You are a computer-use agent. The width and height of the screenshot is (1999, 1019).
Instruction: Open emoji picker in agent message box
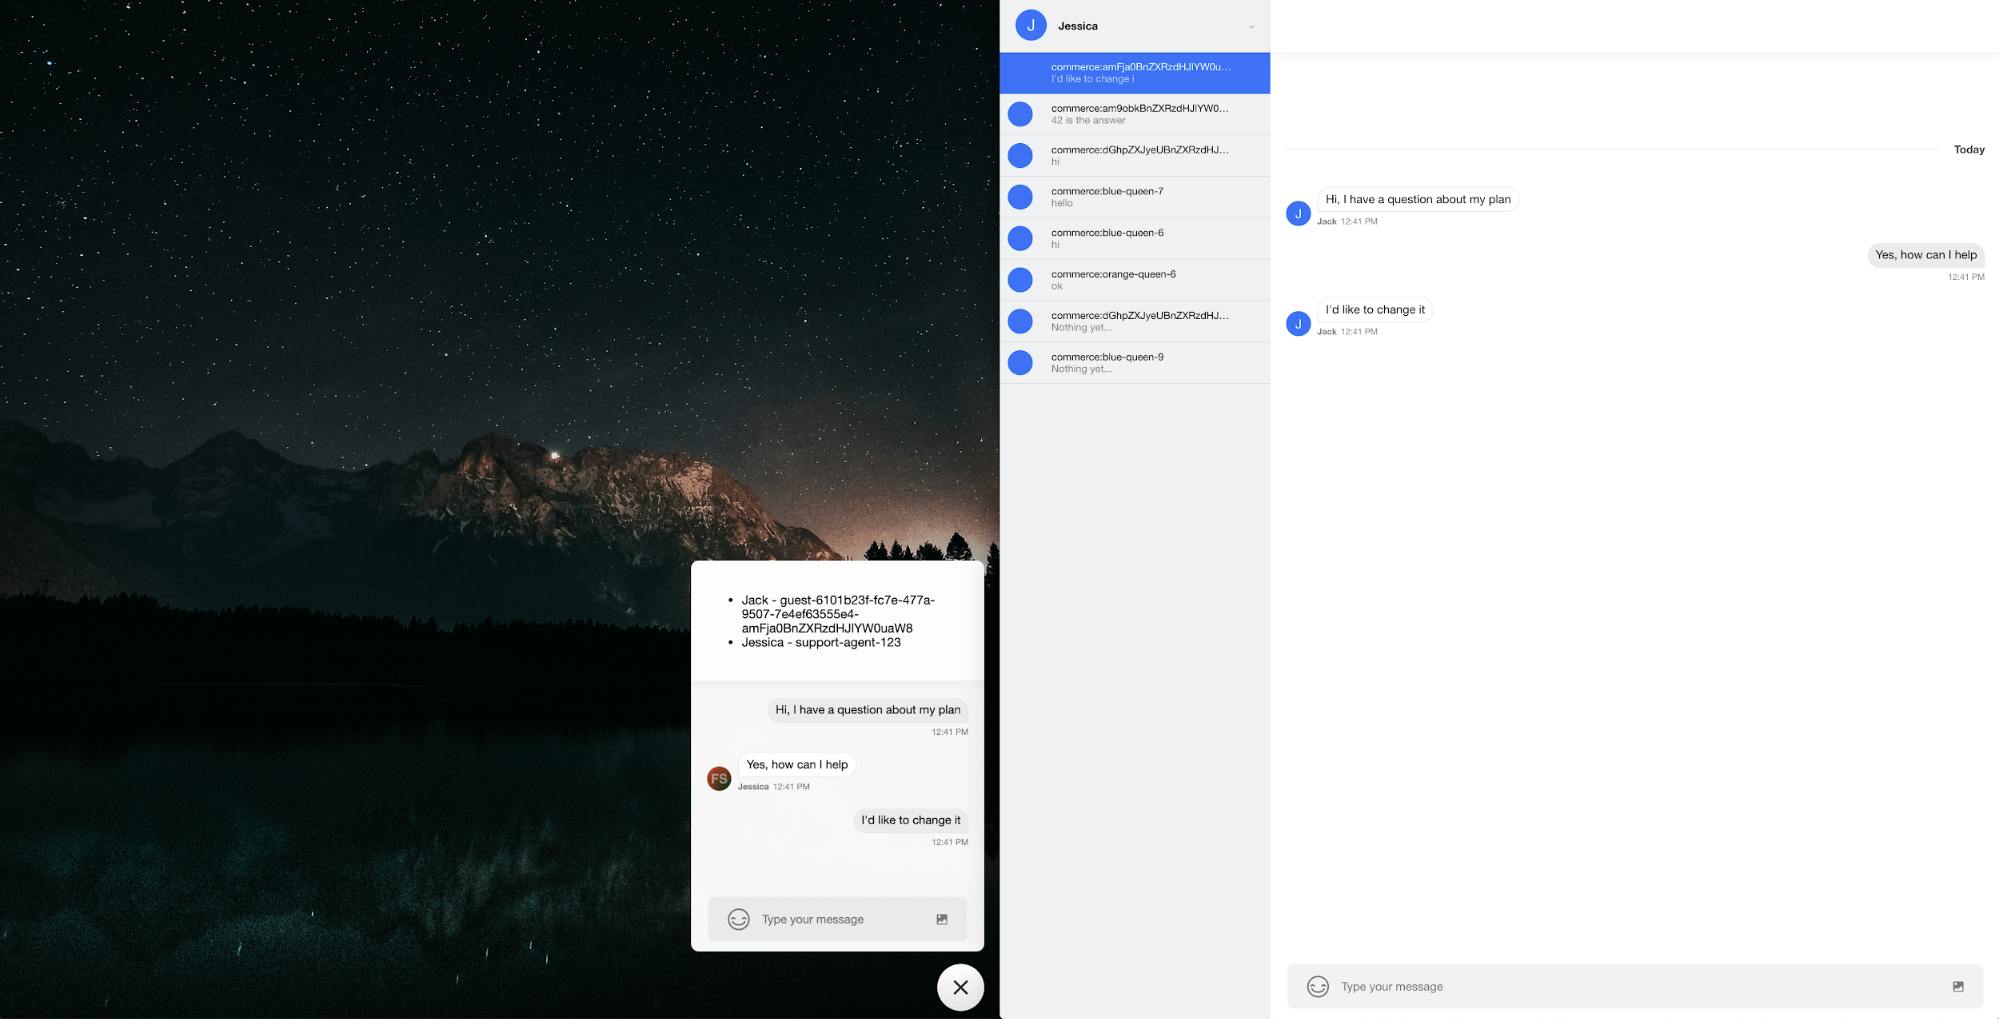[x=1318, y=986]
